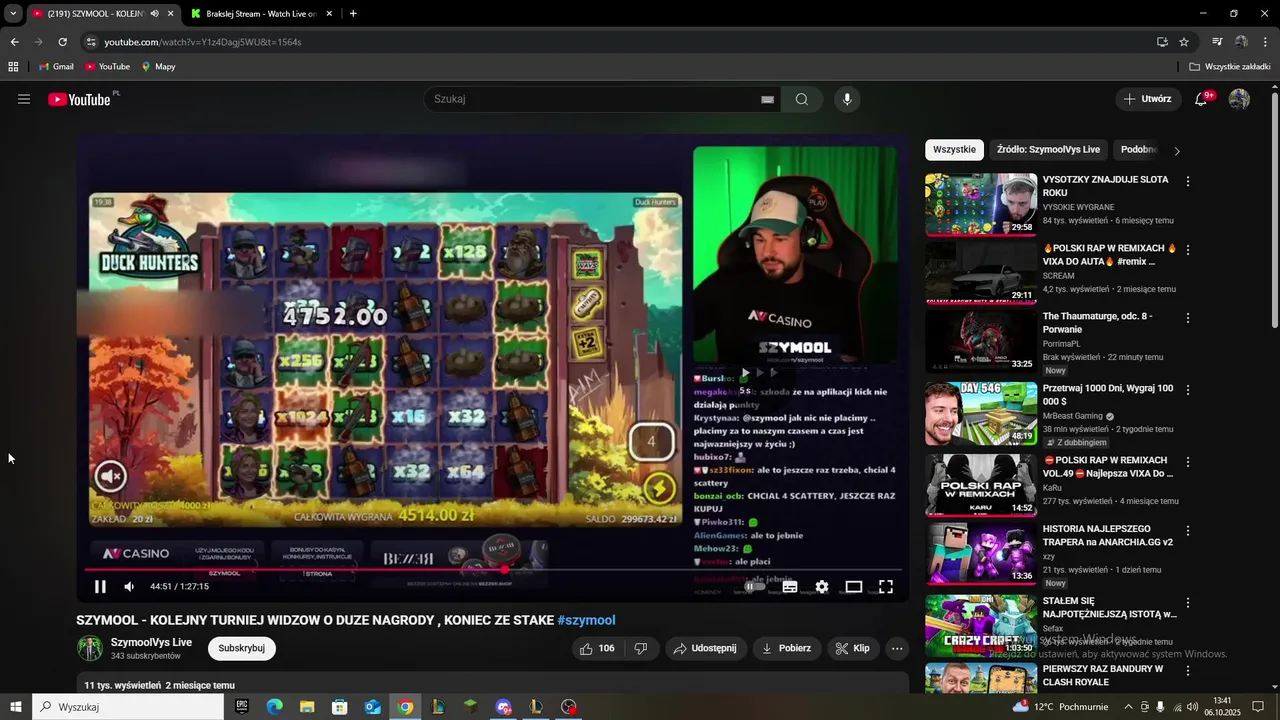
Task: Open options for Przetrwaj 1000 Dni video
Action: click(1188, 390)
